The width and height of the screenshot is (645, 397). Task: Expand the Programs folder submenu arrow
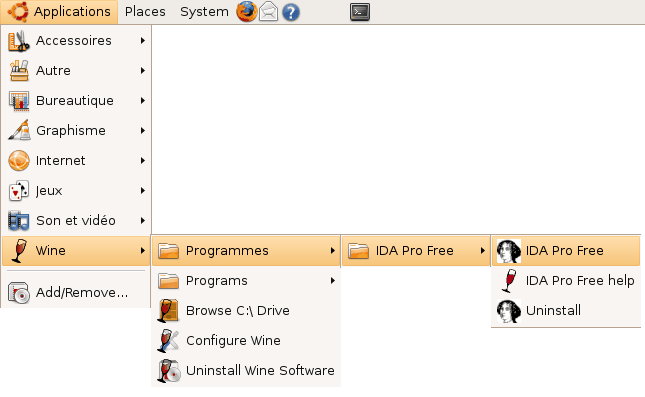coord(332,281)
